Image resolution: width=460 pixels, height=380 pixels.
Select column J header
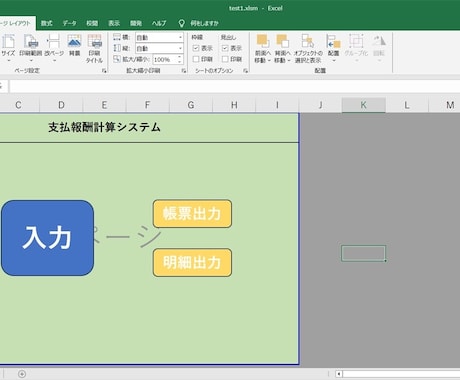coord(320,105)
